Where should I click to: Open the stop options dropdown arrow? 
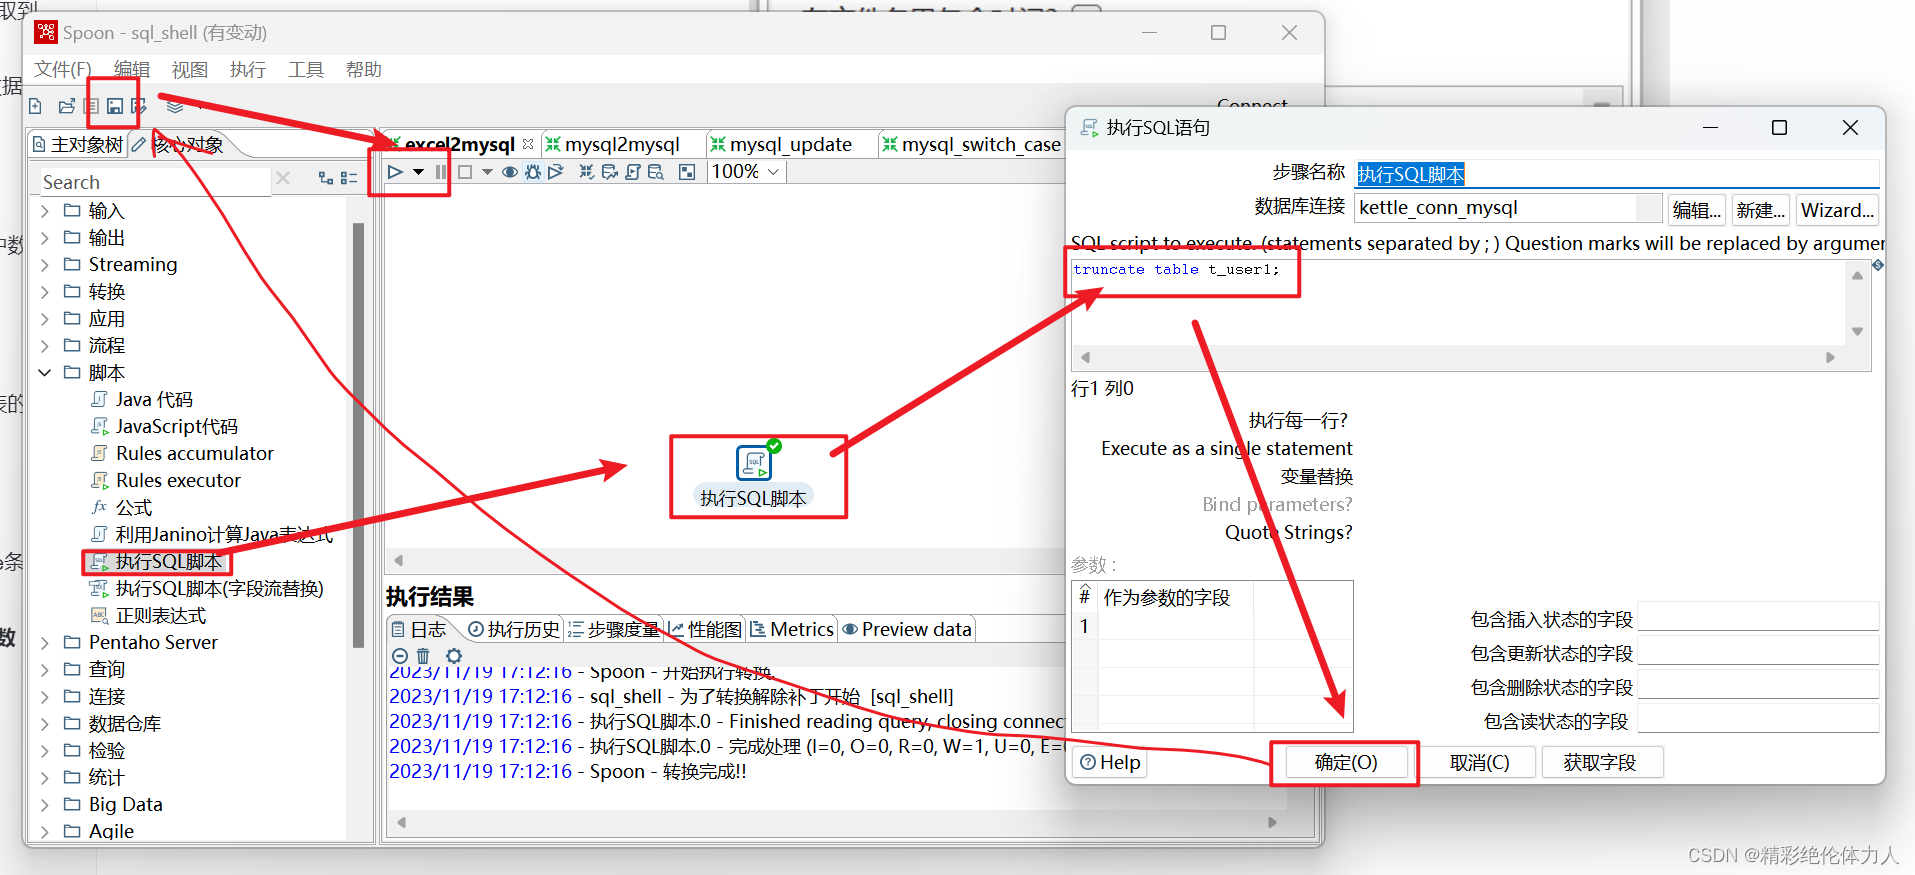[x=487, y=172]
